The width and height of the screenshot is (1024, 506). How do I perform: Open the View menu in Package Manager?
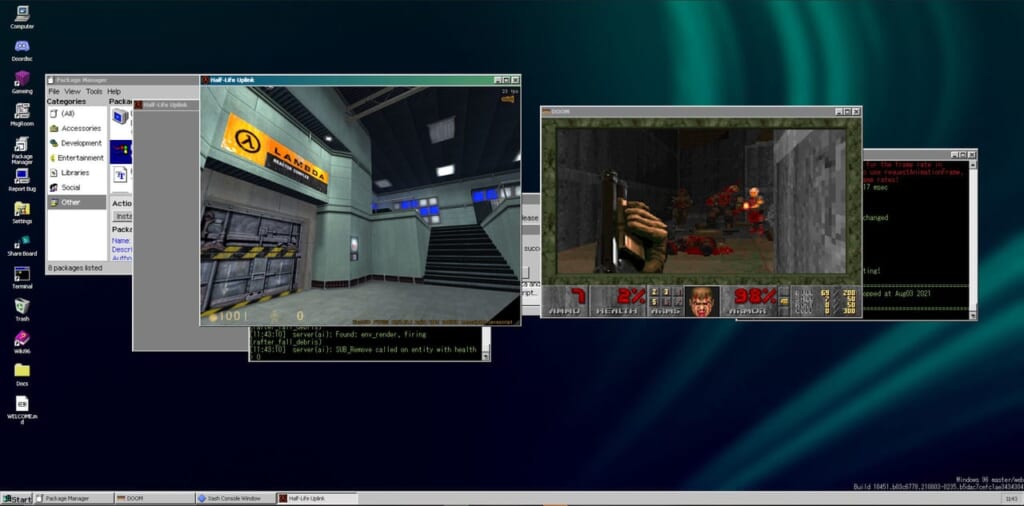(73, 91)
